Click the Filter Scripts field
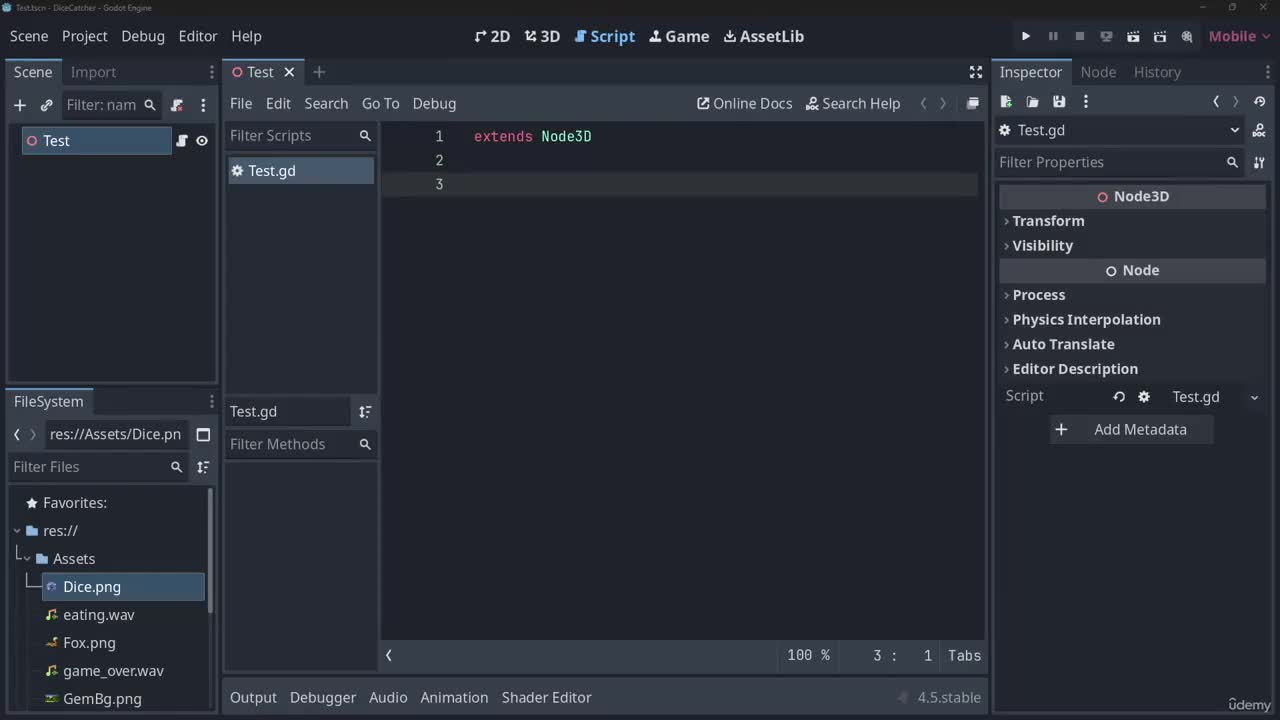This screenshot has height=720, width=1280. point(300,136)
